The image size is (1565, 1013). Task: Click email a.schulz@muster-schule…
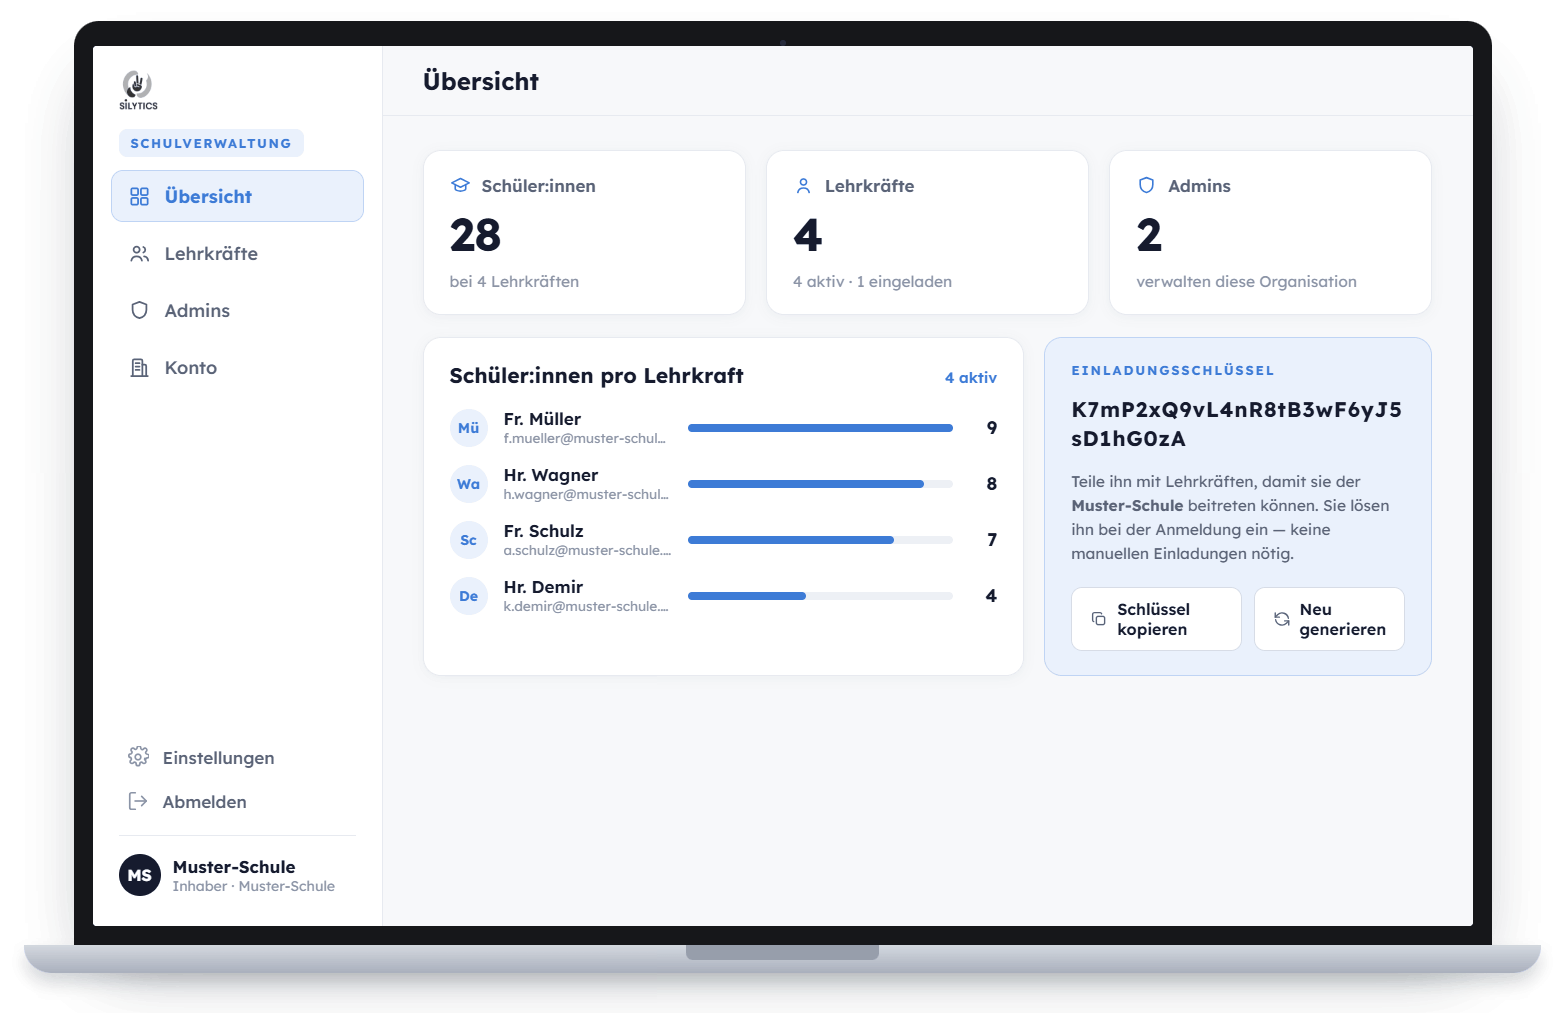tap(587, 550)
